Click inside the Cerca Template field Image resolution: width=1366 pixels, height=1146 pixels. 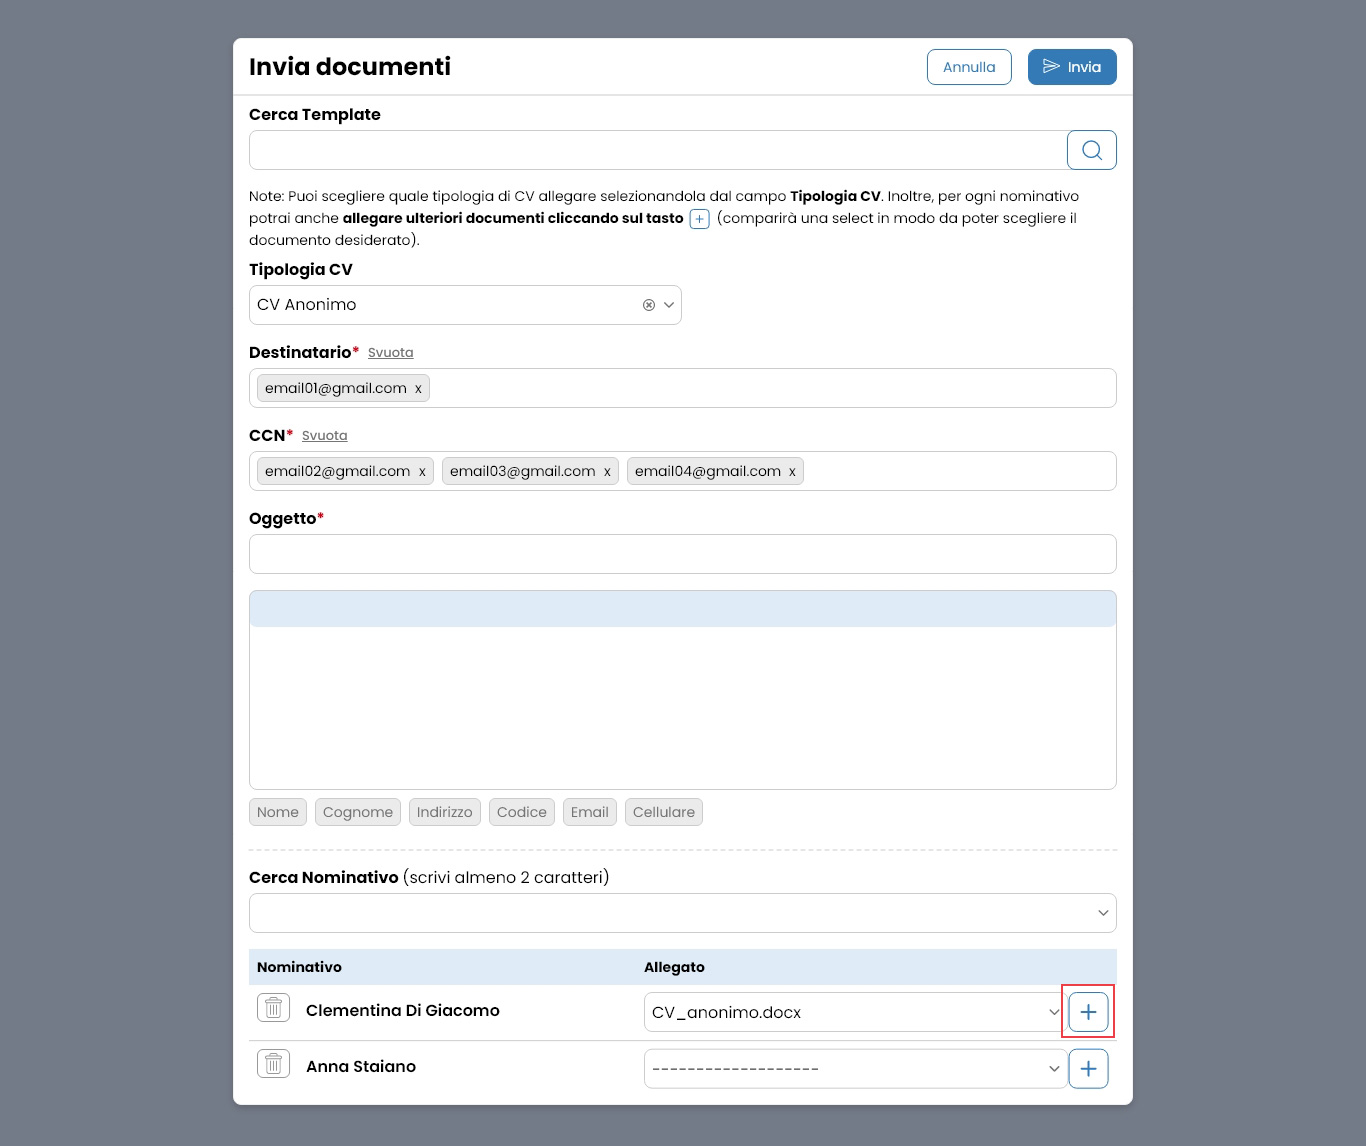pos(657,150)
